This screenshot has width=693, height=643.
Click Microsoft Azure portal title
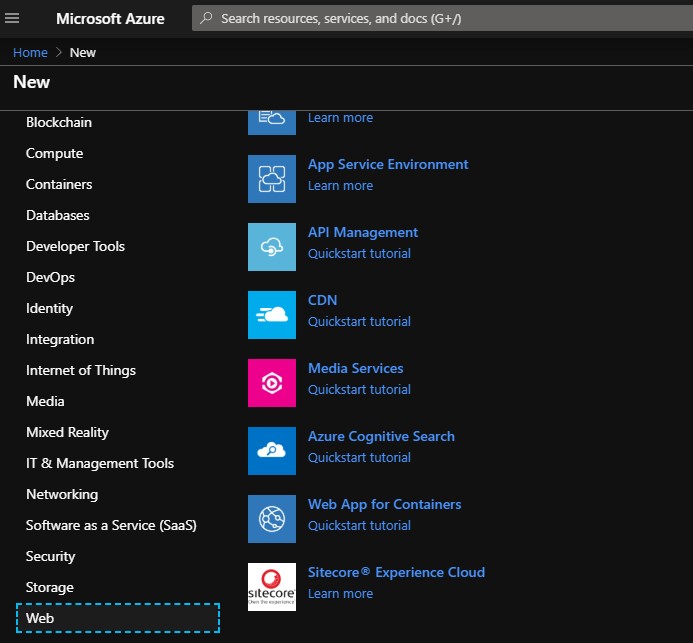[110, 19]
